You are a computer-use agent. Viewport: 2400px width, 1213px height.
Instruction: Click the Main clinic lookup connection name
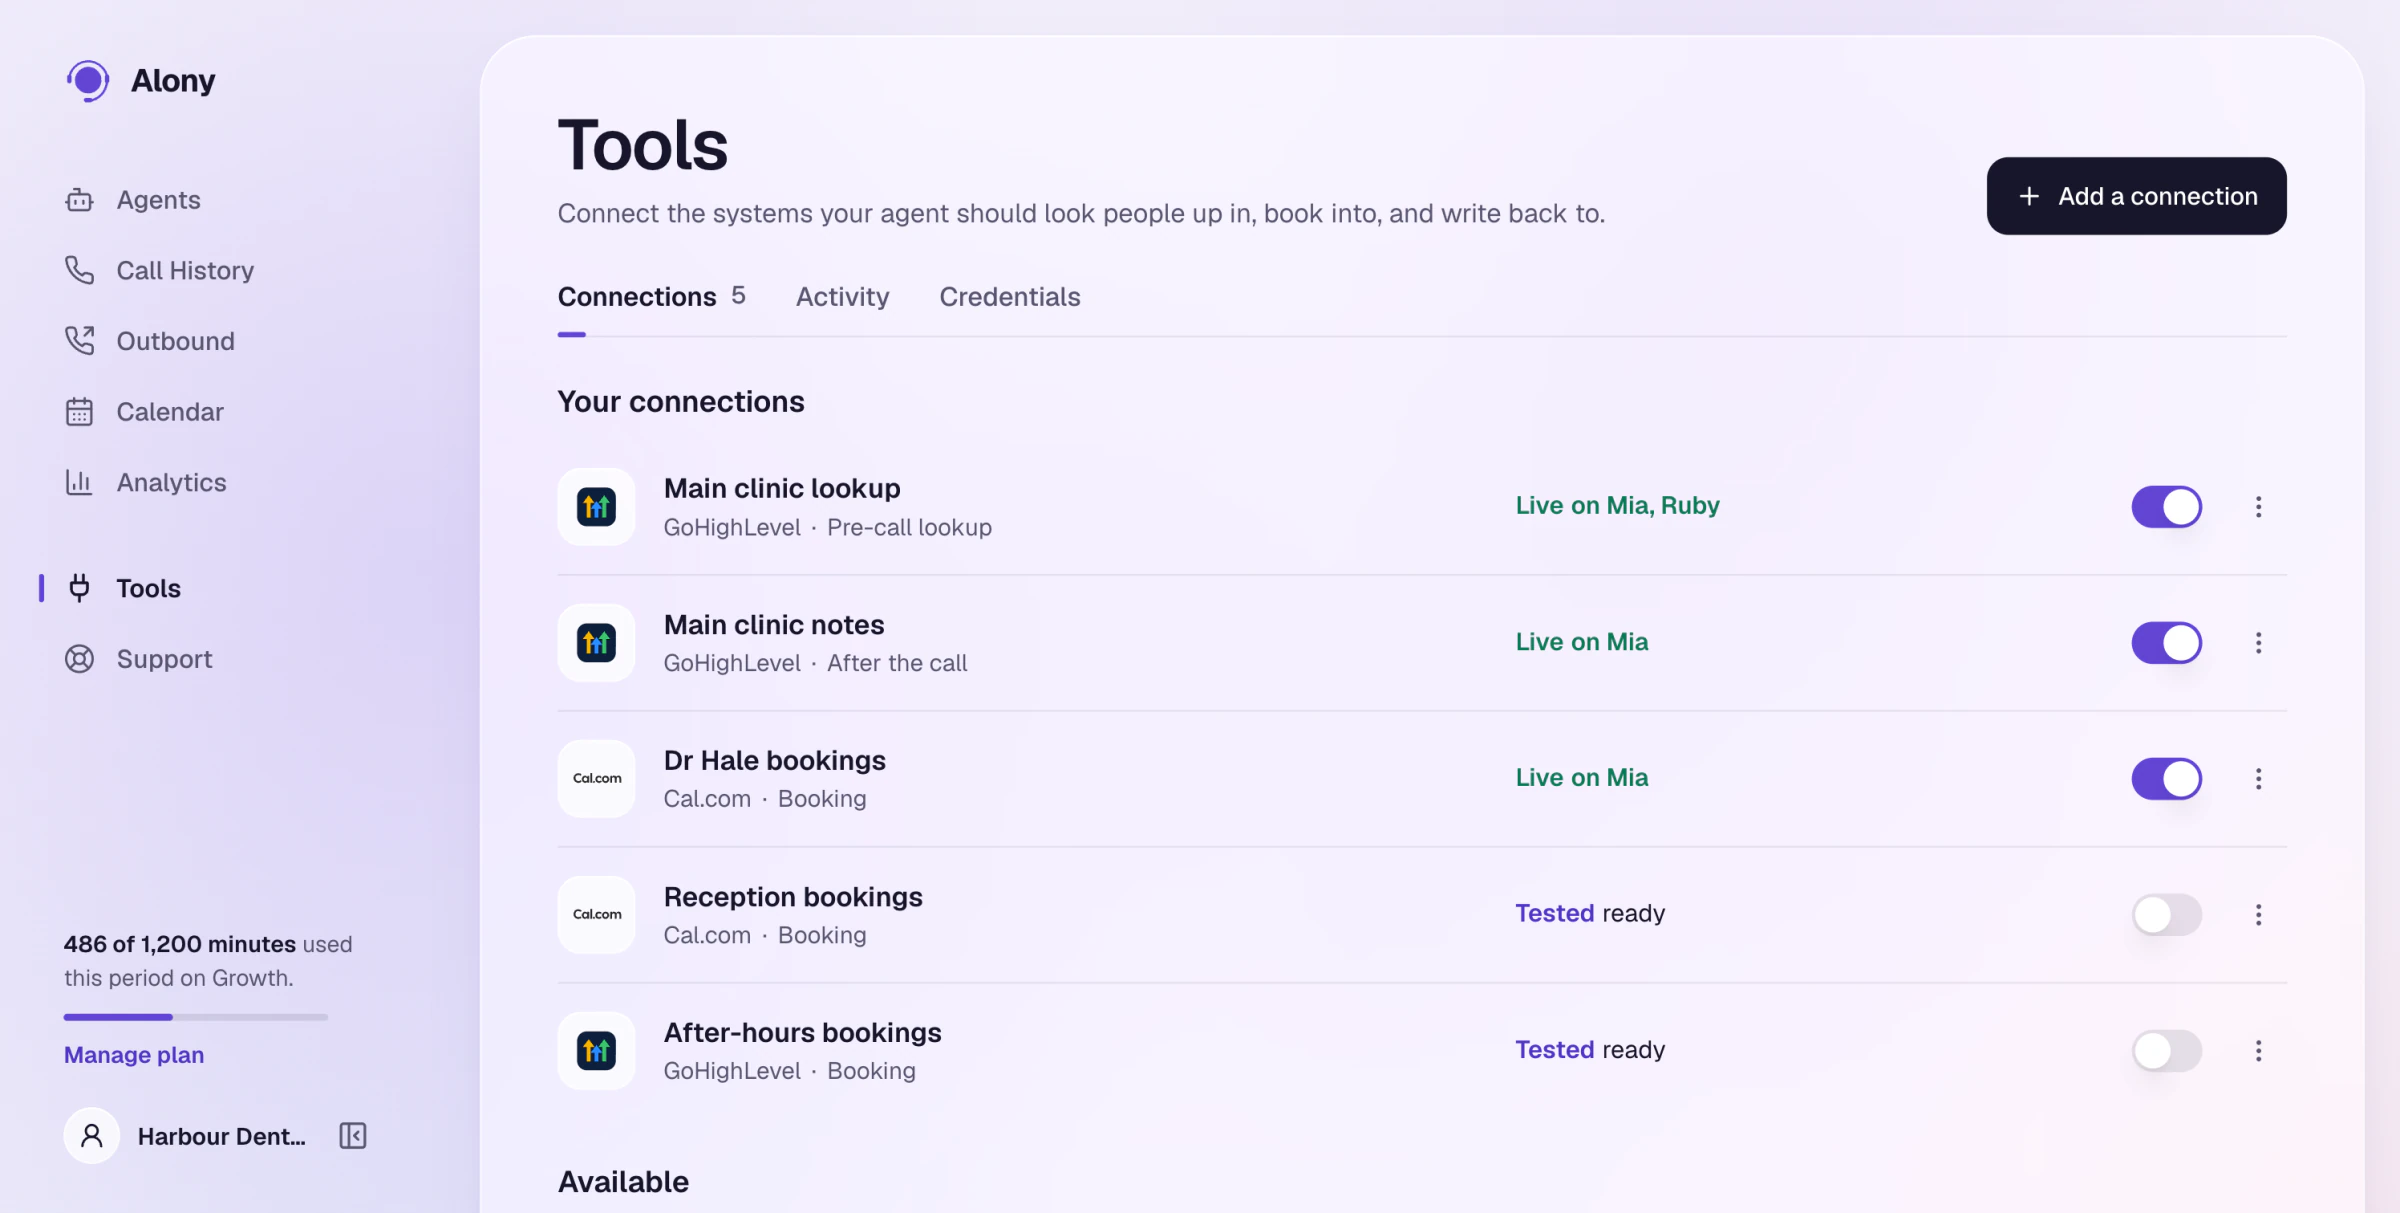click(x=782, y=488)
